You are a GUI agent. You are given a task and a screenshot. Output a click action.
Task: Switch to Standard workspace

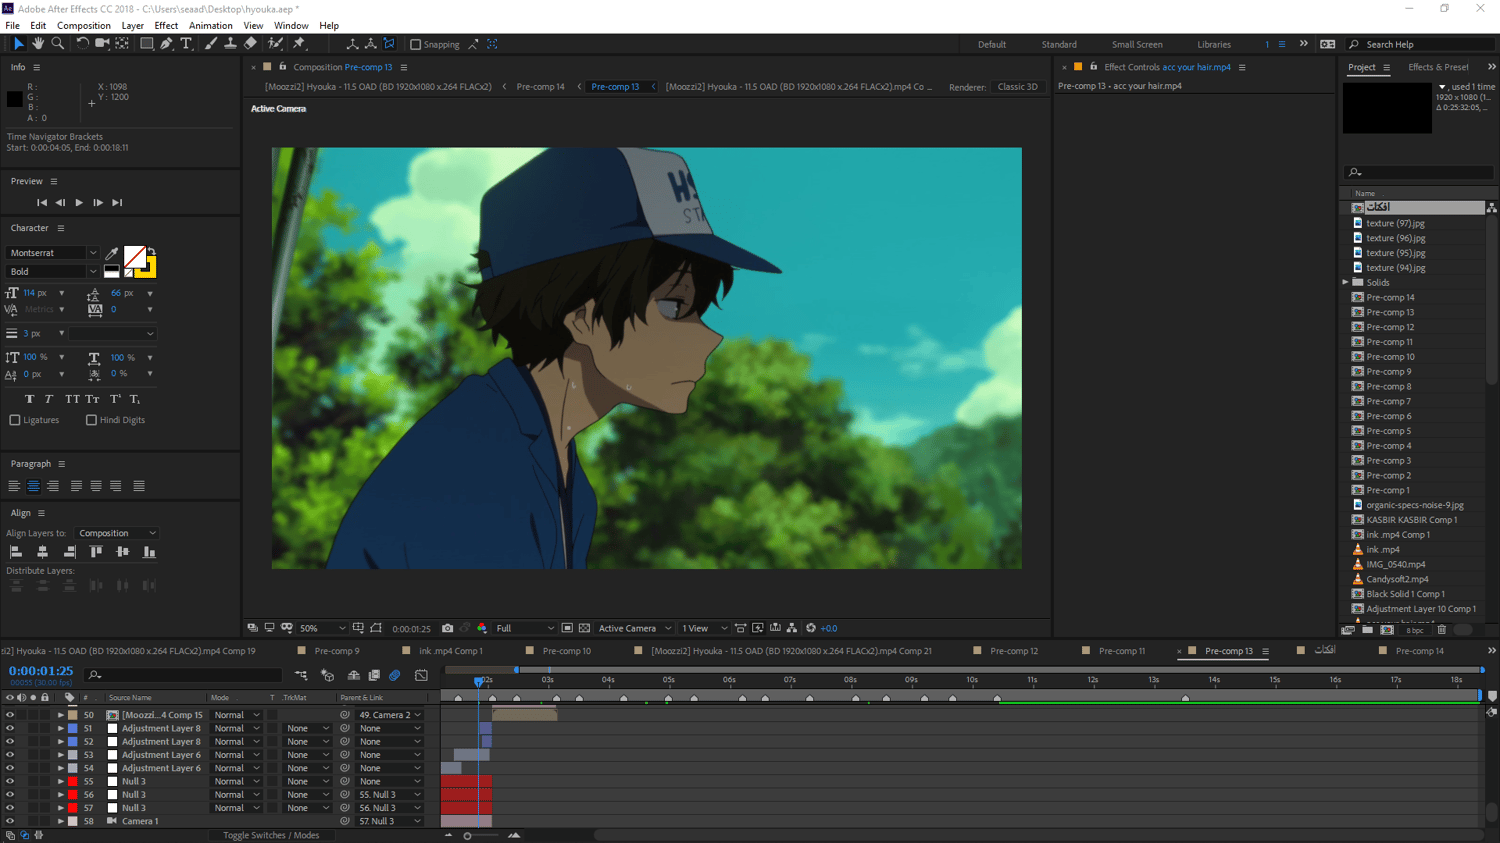pos(1059,44)
